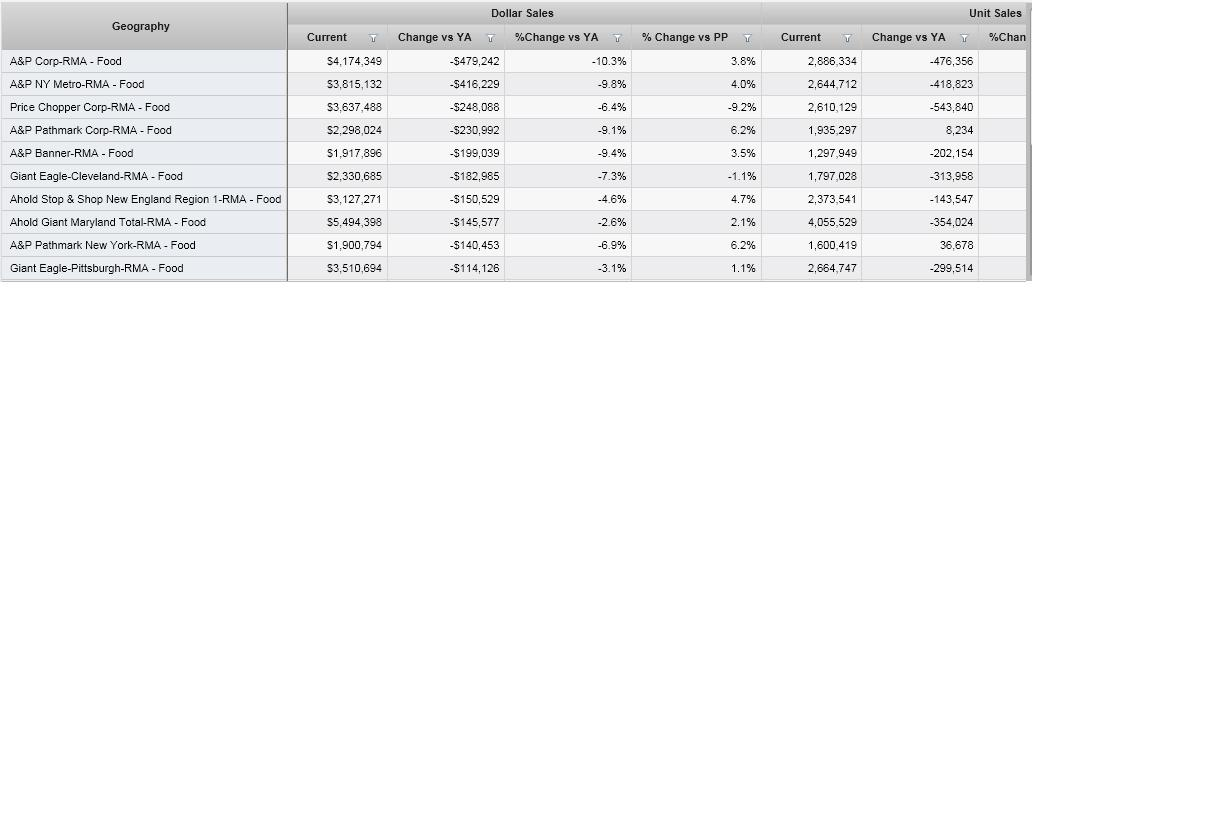Open filter for Dollar Sales Change vs YA
This screenshot has height=834, width=1218.
(490, 38)
